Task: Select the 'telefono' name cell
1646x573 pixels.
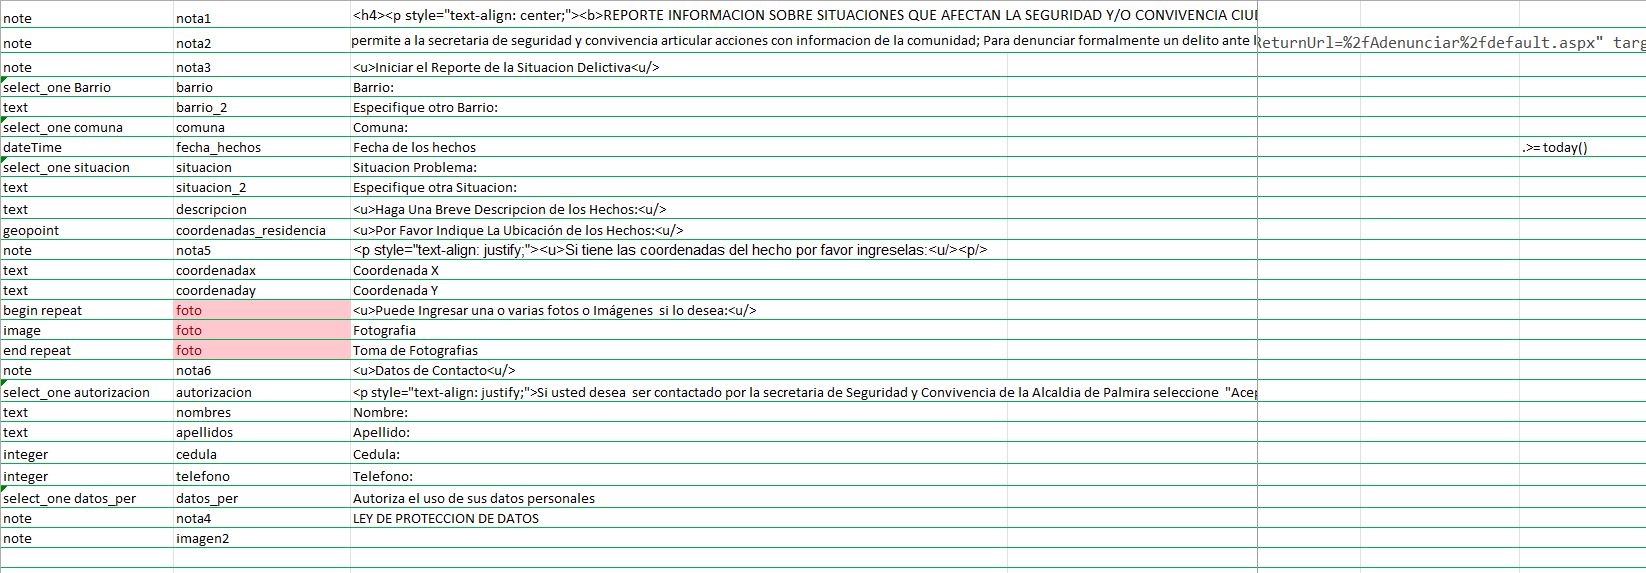Action: point(262,476)
